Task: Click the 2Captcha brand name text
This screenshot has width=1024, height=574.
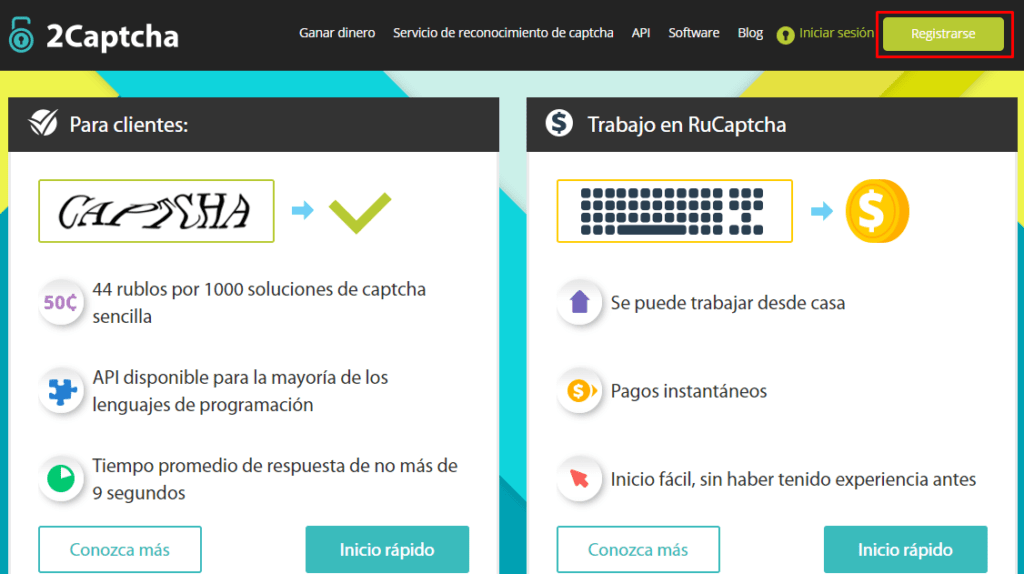Action: (x=112, y=36)
